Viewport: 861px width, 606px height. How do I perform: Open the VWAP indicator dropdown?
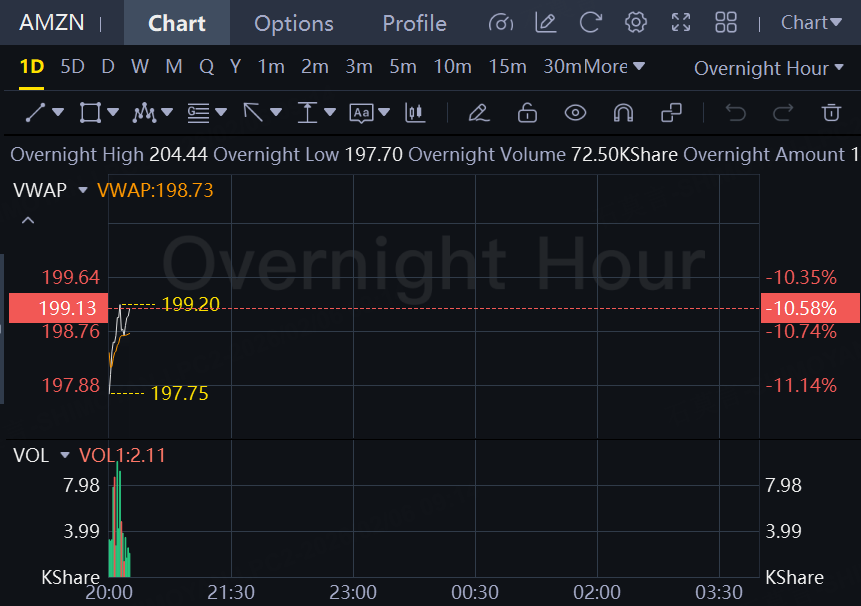point(83,190)
